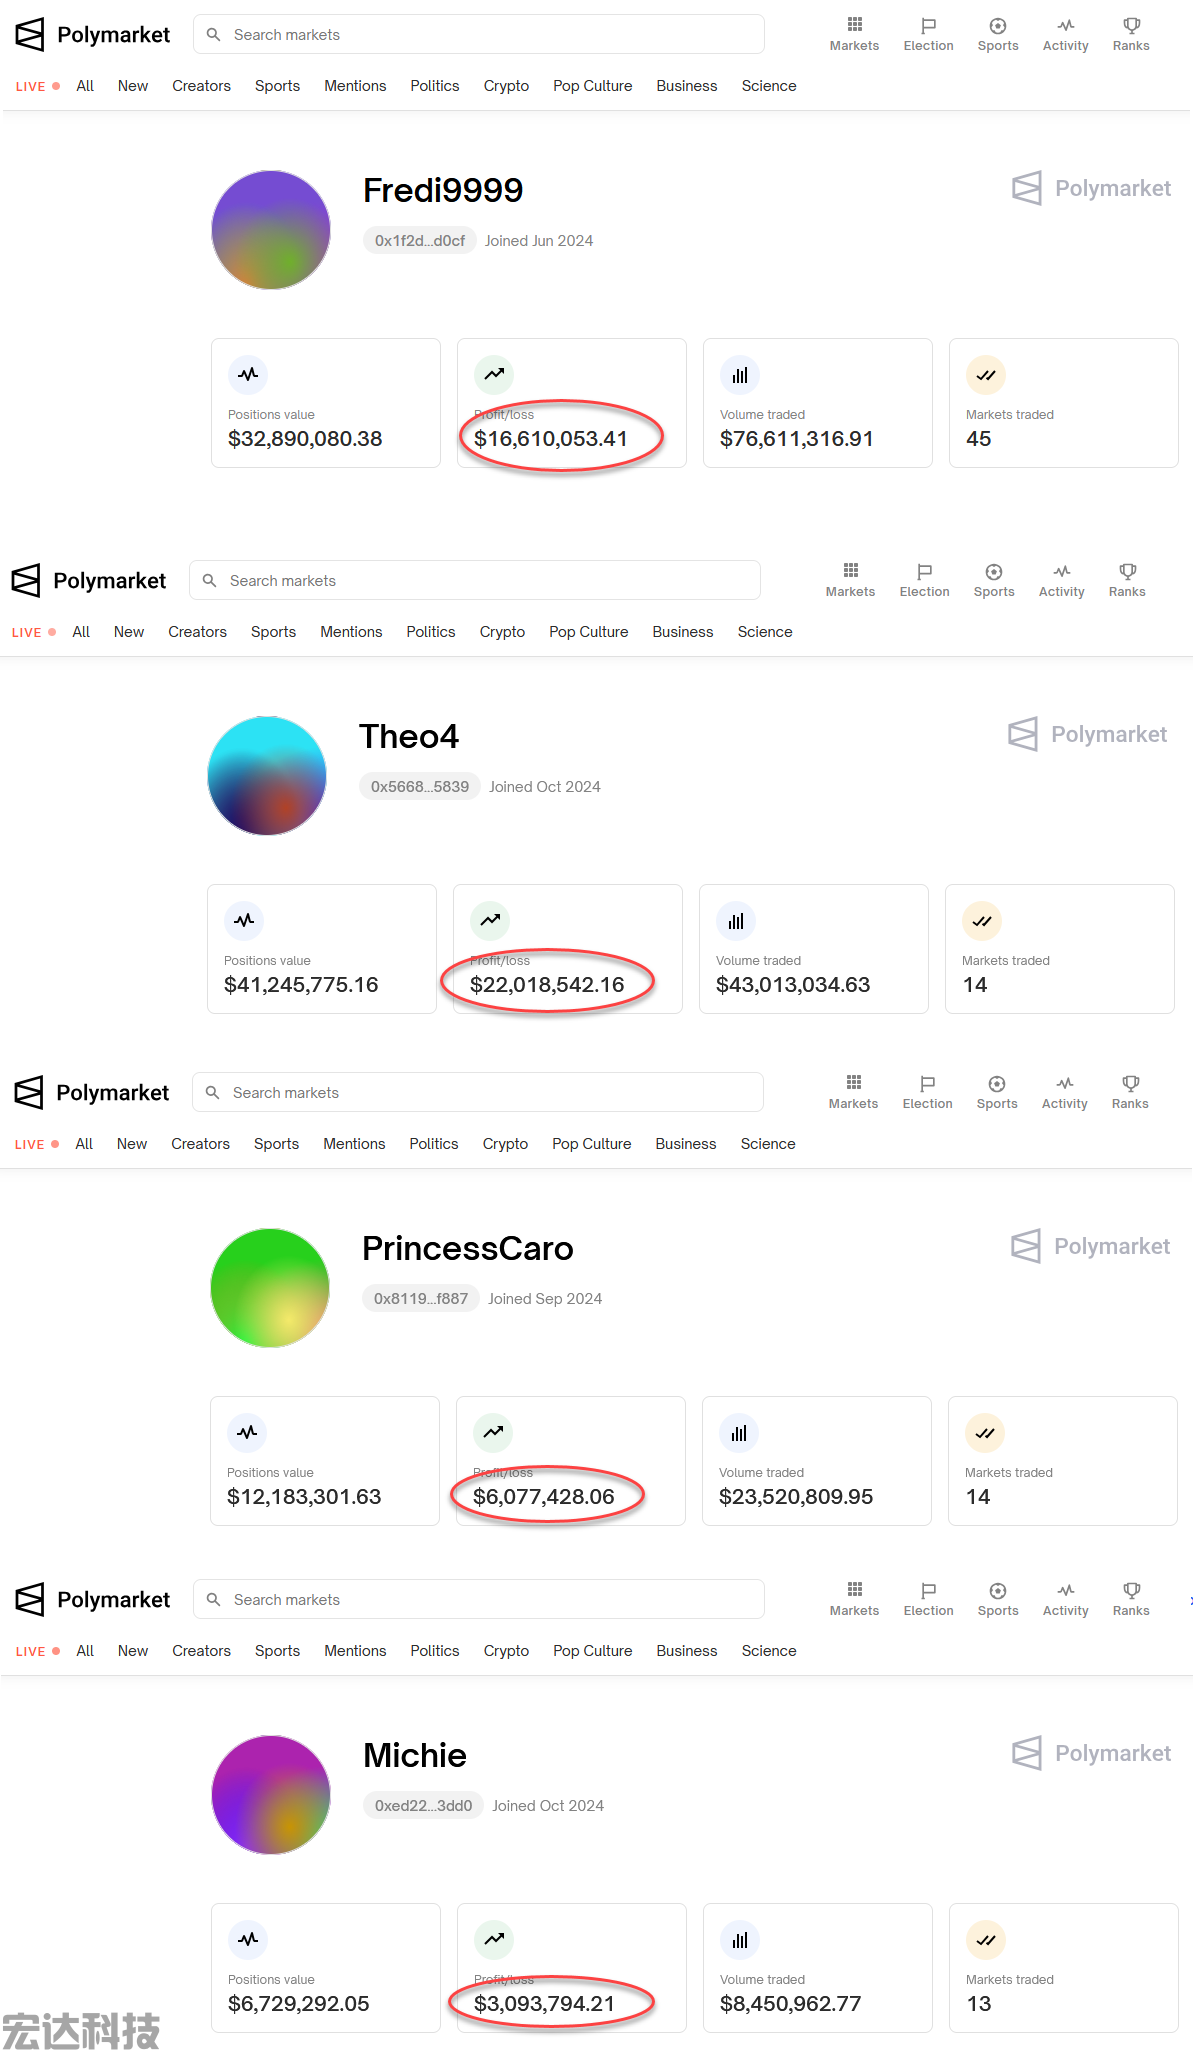Click PrincessCaro's green profile avatar

[x=270, y=1288]
